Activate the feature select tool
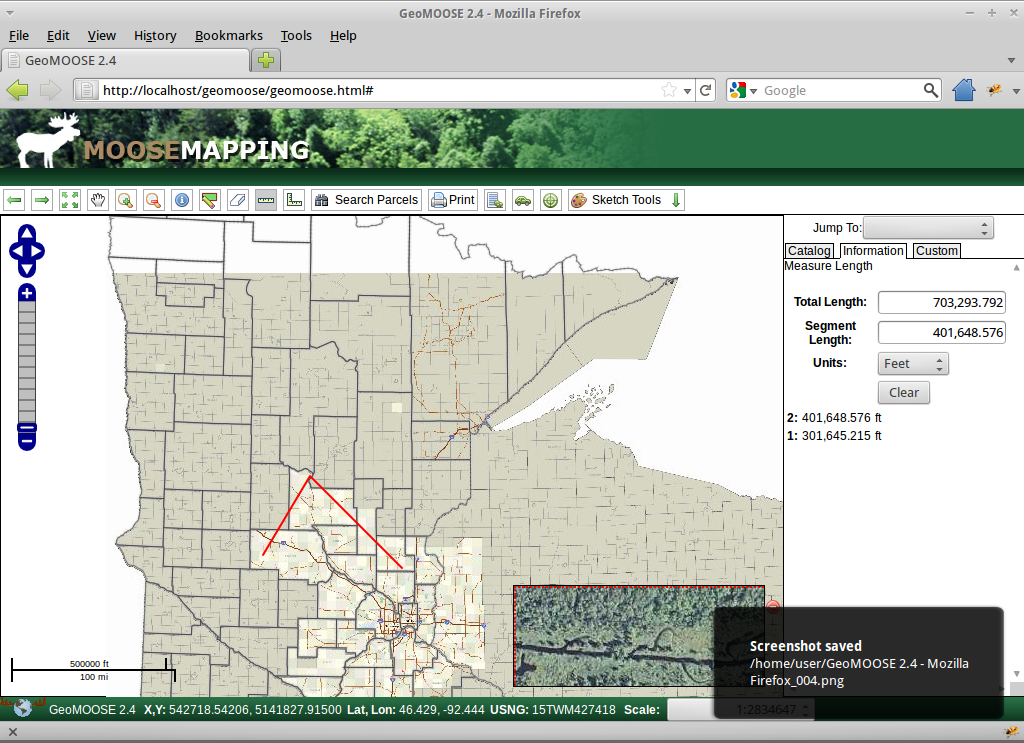 pyautogui.click(x=210, y=200)
